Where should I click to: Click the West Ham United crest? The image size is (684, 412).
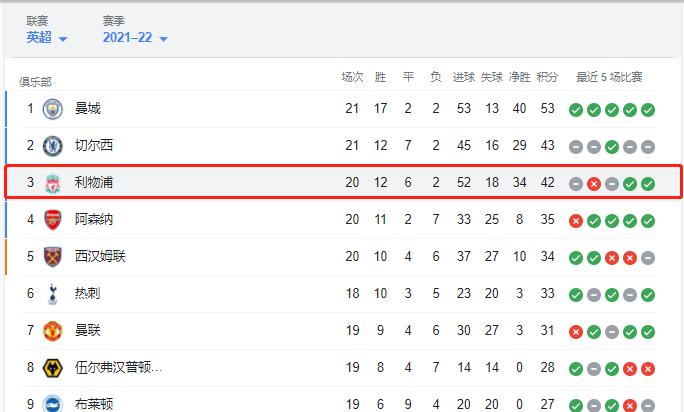[x=53, y=257]
